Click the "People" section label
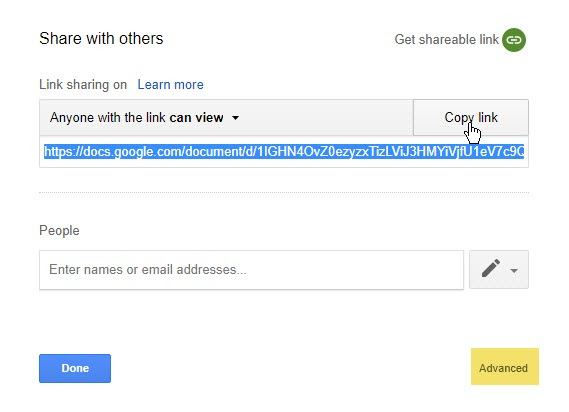Screen dimensions: 569x412 click(59, 231)
